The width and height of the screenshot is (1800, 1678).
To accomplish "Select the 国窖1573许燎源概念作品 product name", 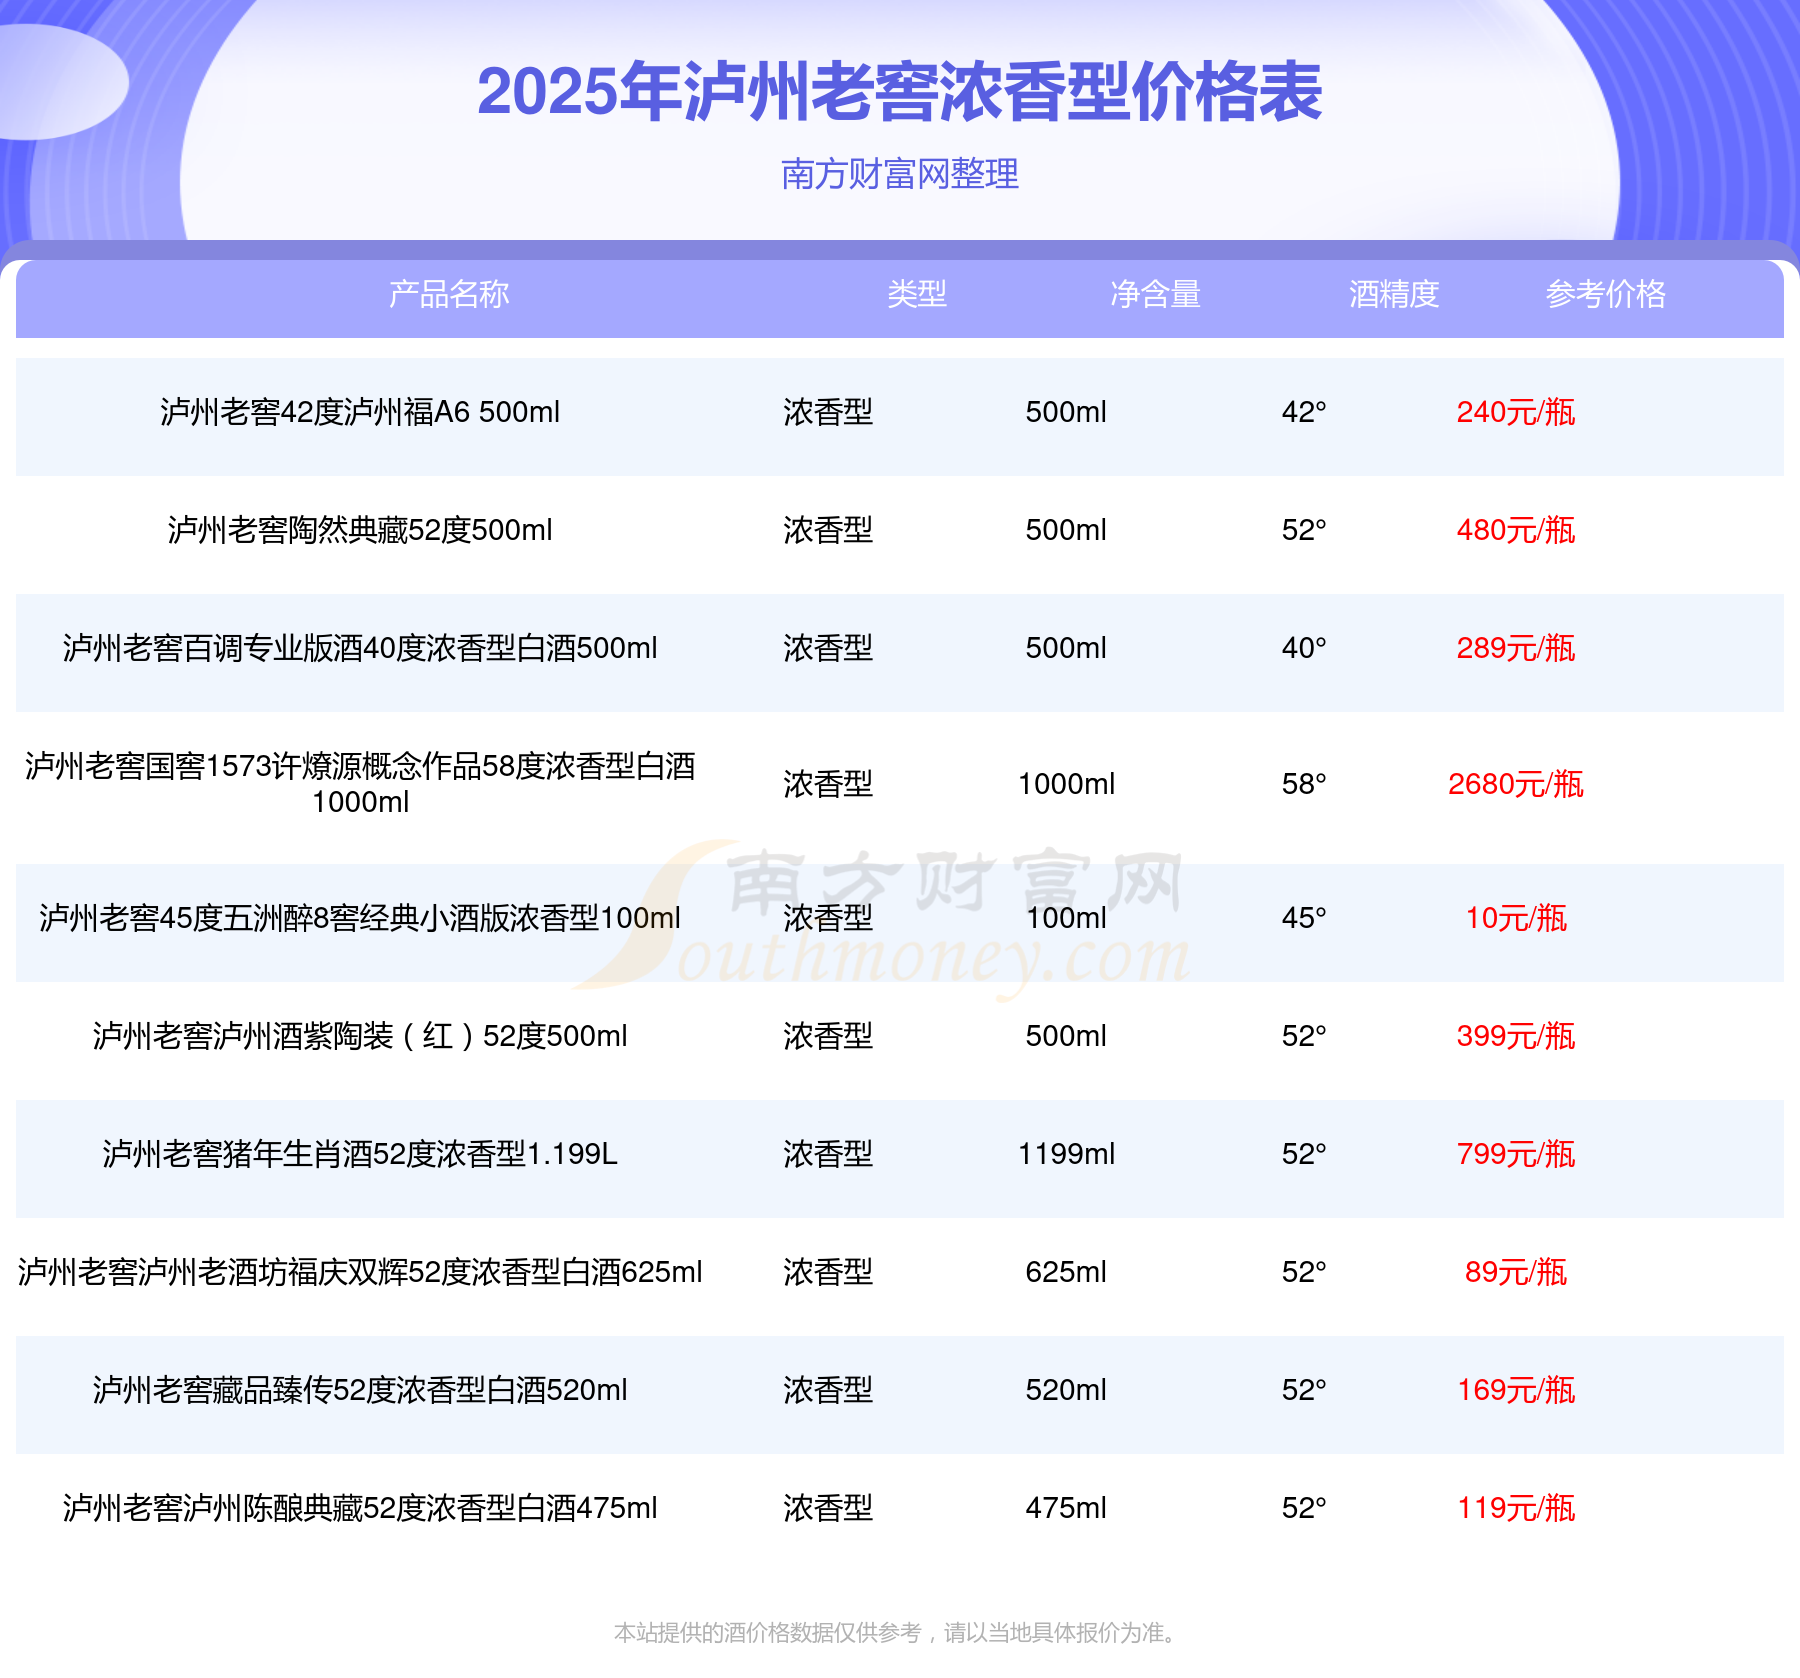I will [x=360, y=784].
